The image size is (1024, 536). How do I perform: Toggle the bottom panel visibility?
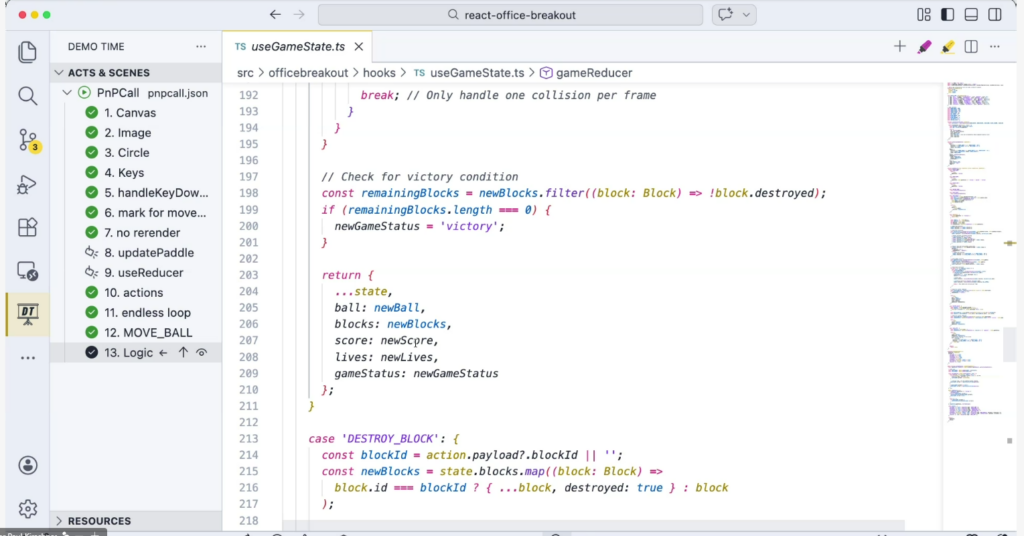coord(970,15)
